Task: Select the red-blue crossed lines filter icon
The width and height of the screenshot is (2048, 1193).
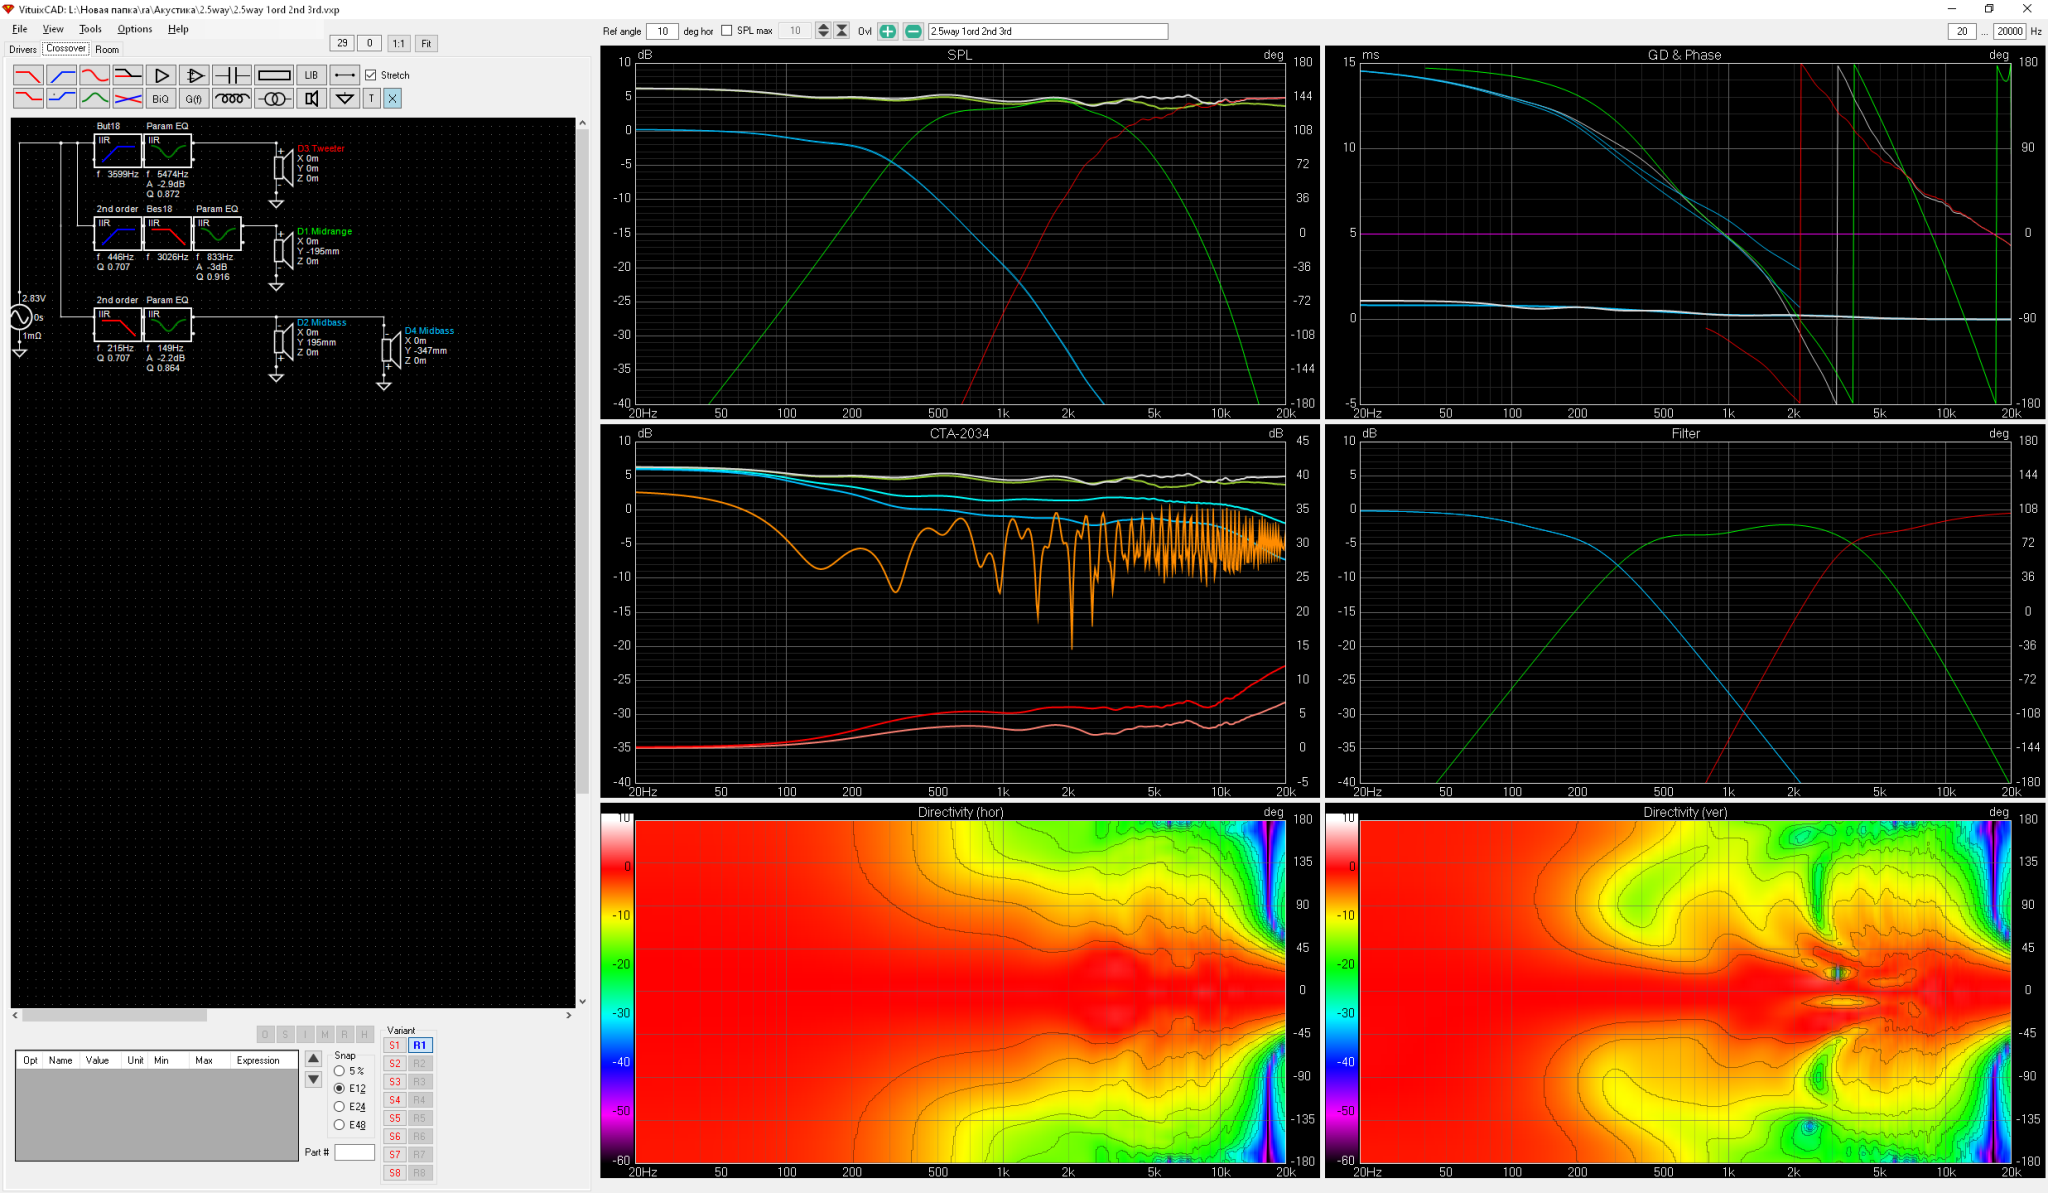Action: (x=128, y=98)
